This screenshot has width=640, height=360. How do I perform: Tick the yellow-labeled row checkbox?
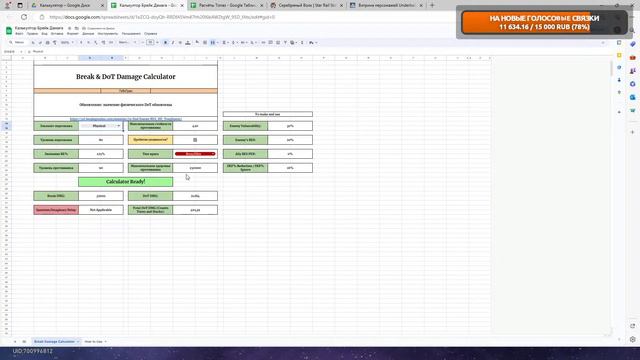click(x=195, y=140)
